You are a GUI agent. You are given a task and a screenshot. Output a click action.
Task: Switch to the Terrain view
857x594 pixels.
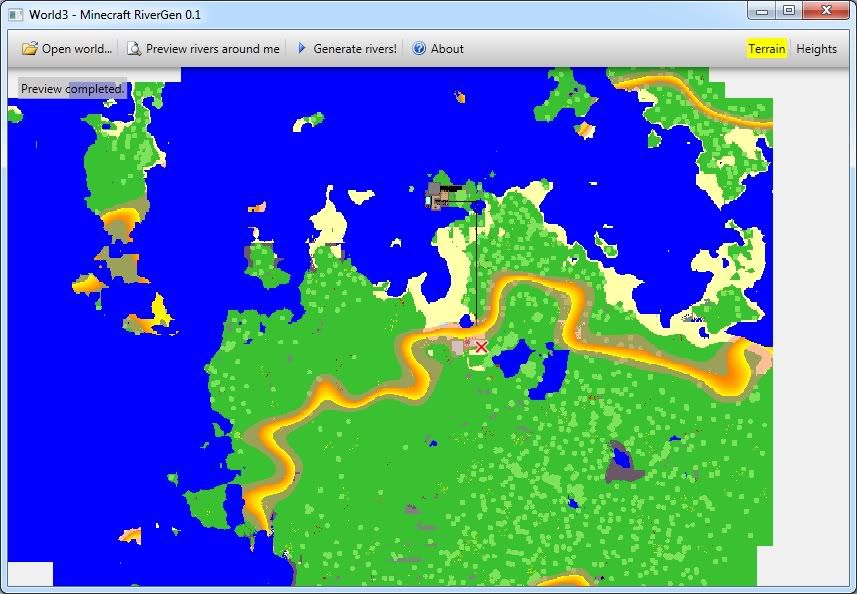pyautogui.click(x=766, y=49)
